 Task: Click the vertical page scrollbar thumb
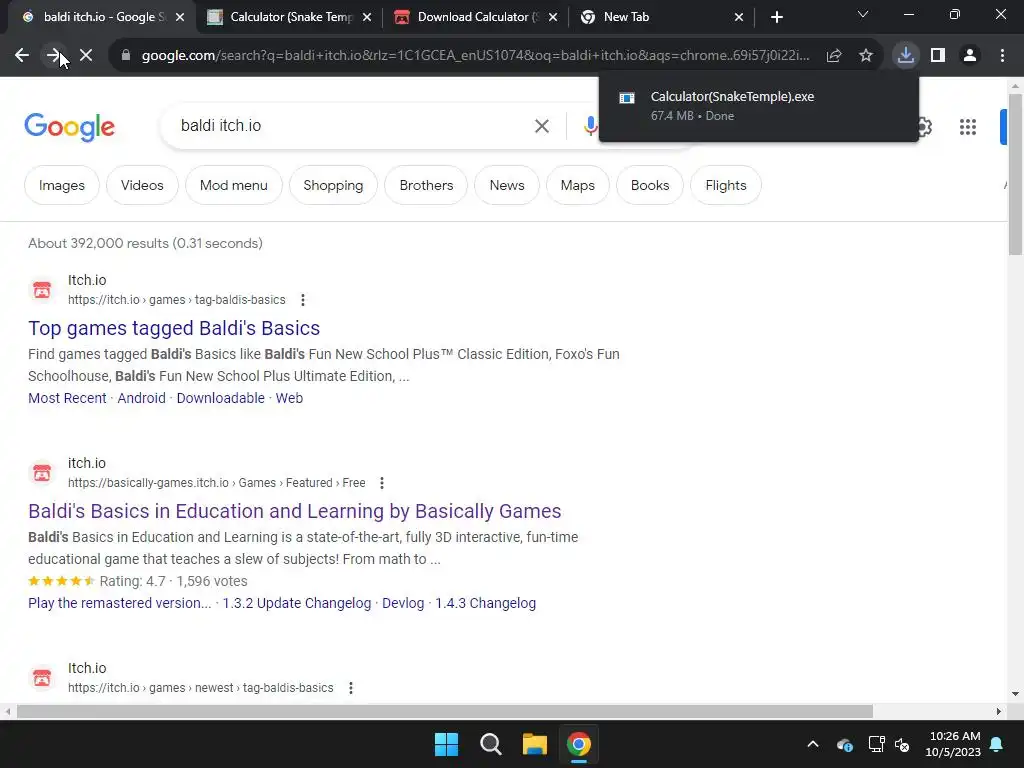point(1015,174)
